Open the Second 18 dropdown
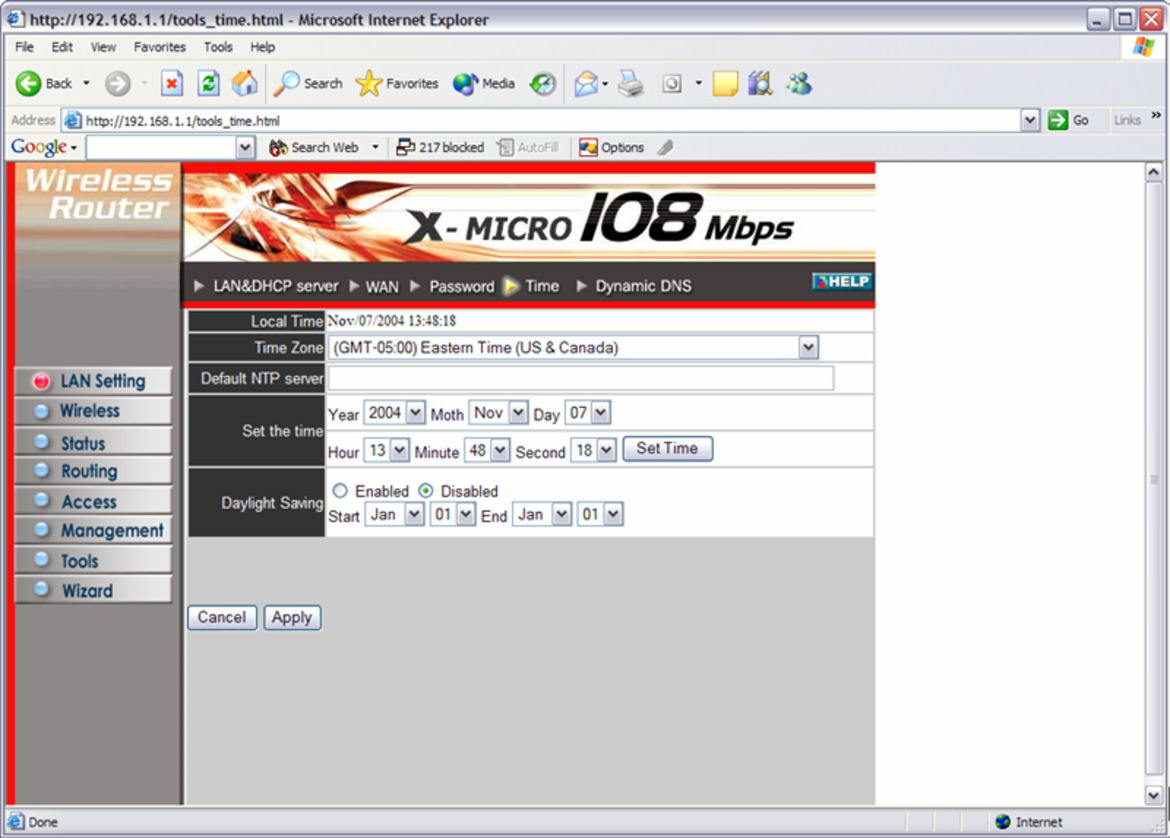The image size is (1170, 838). point(593,450)
